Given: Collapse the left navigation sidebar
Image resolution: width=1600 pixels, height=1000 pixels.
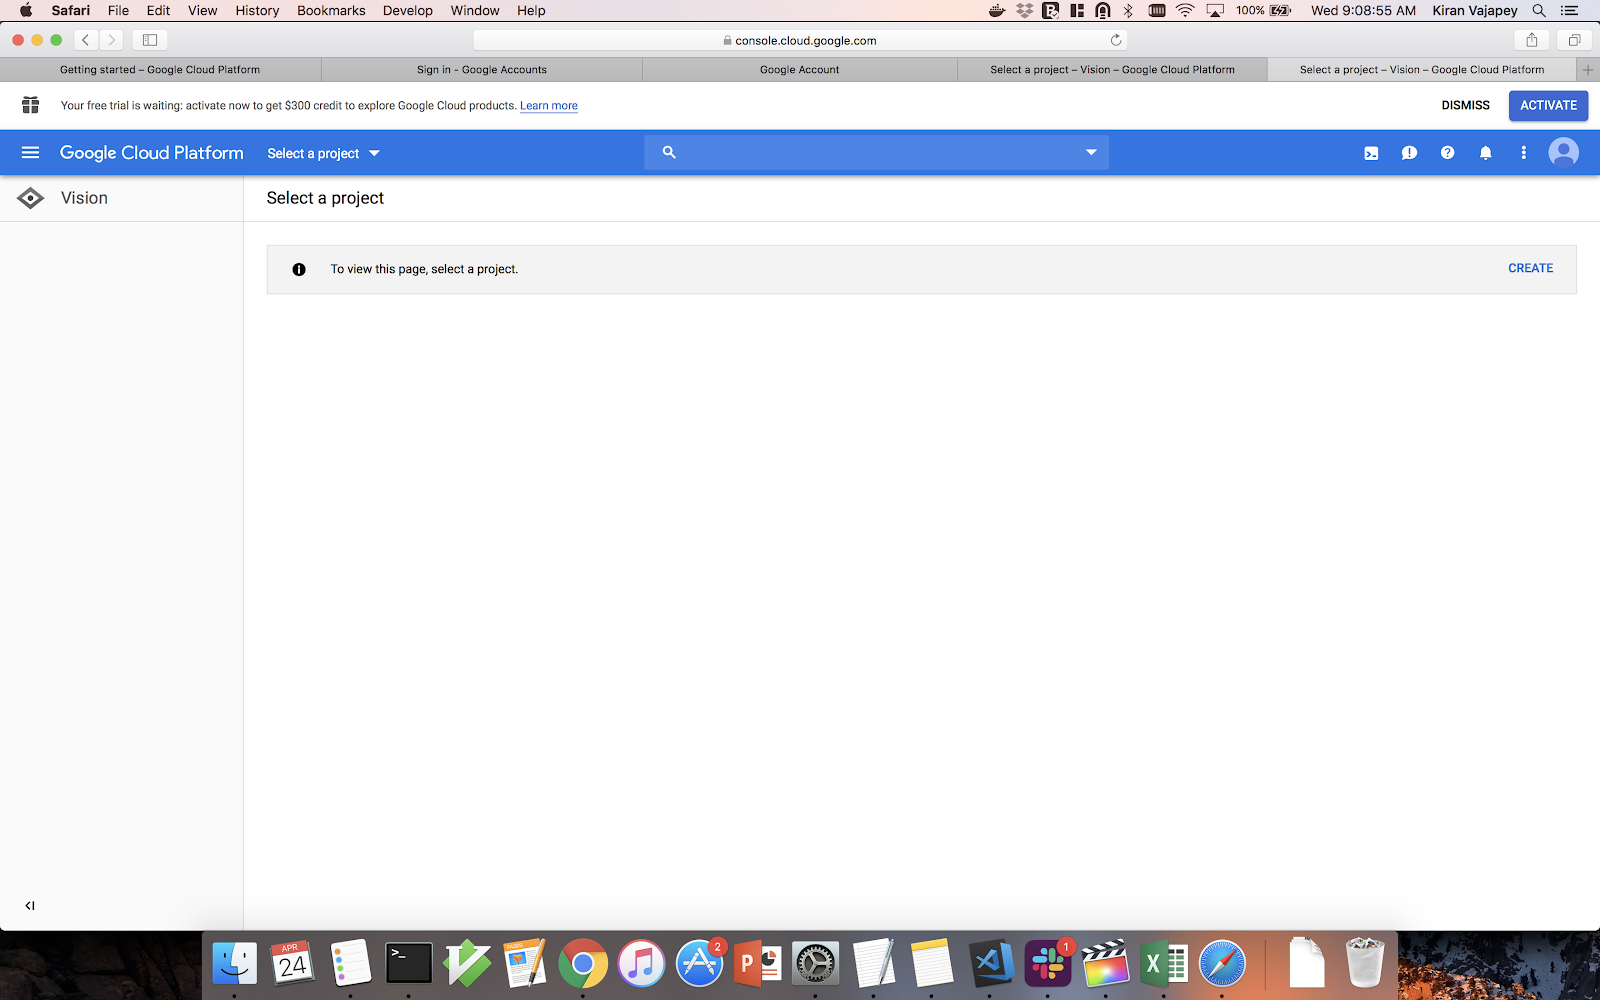Looking at the screenshot, I should (x=30, y=906).
